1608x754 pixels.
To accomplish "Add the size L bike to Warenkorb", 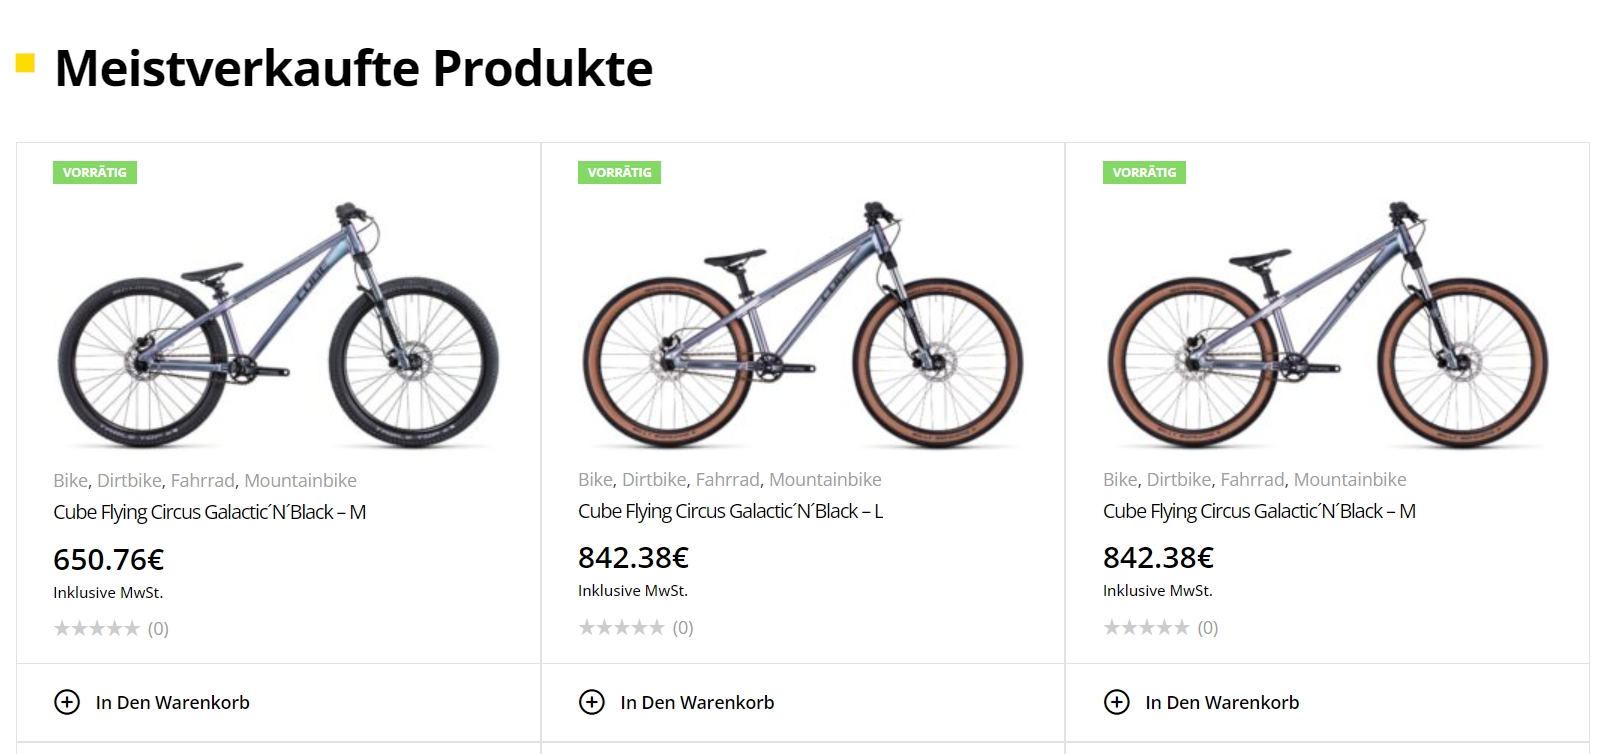I will (698, 702).
